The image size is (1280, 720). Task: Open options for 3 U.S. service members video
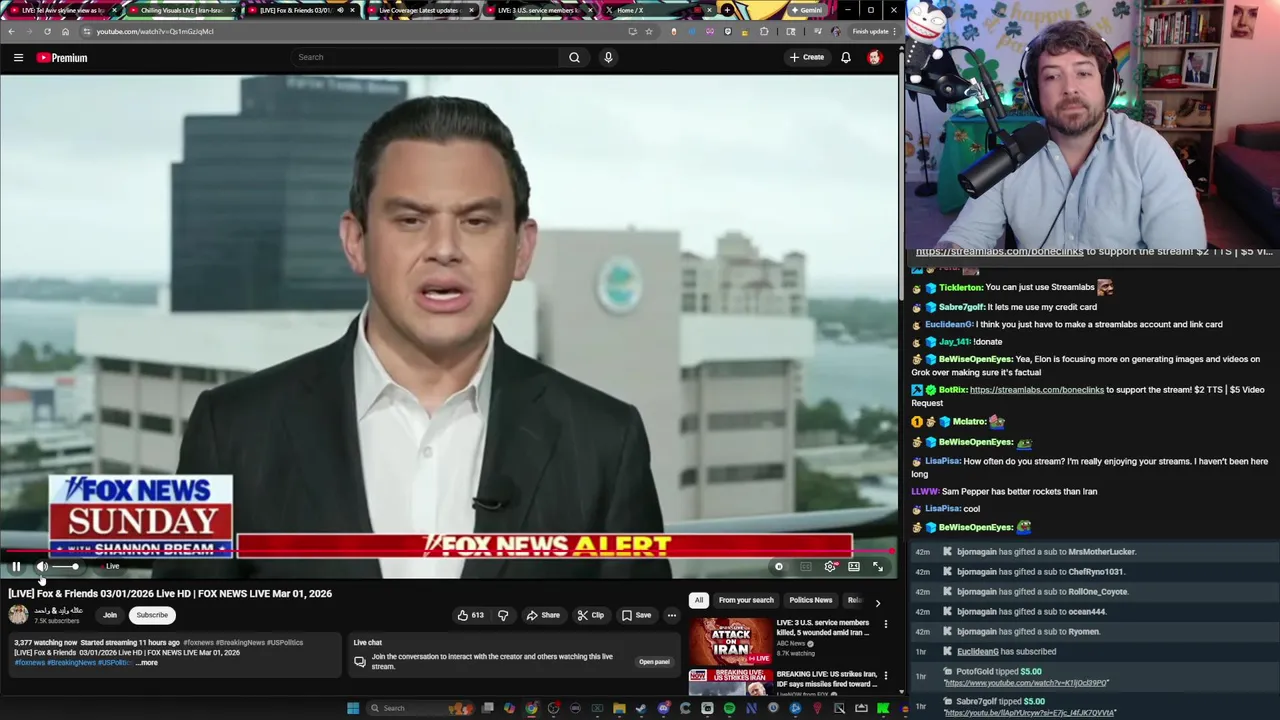tap(885, 624)
